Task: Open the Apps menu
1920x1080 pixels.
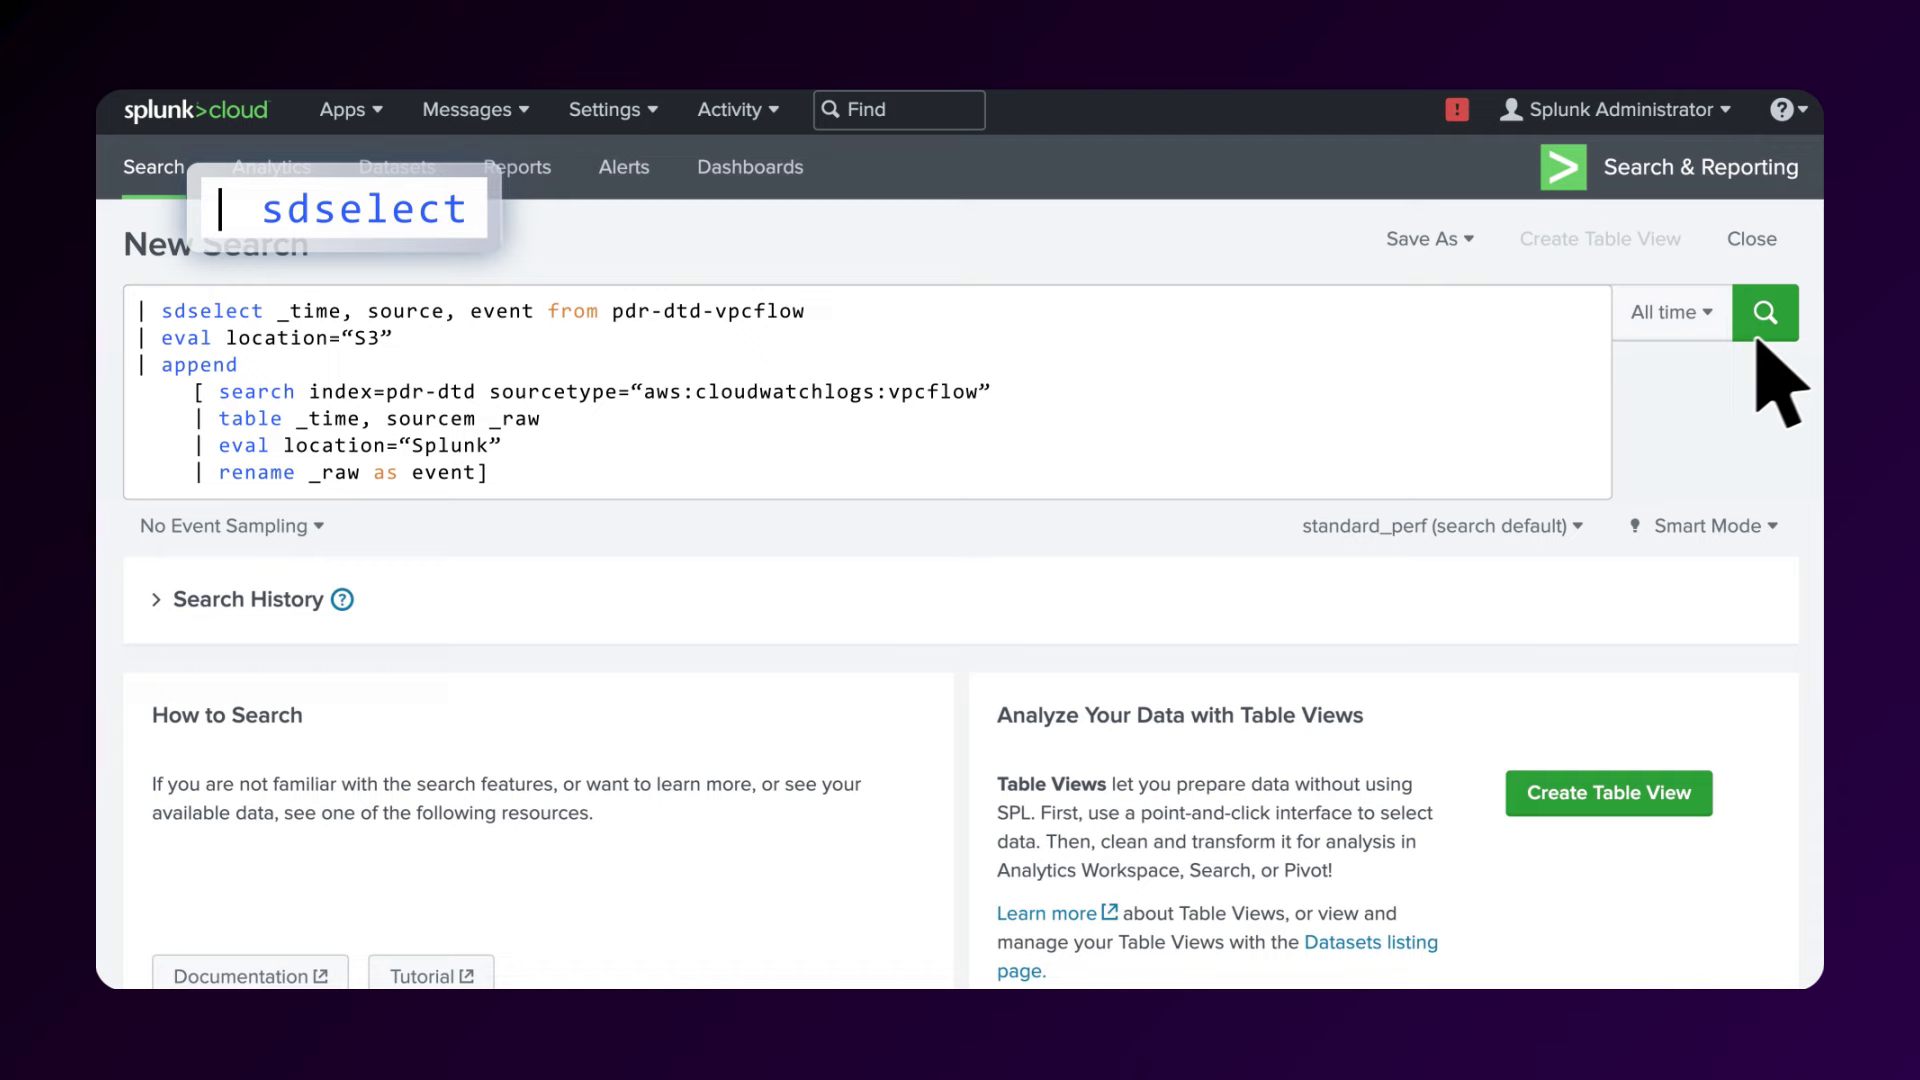Action: 351,110
